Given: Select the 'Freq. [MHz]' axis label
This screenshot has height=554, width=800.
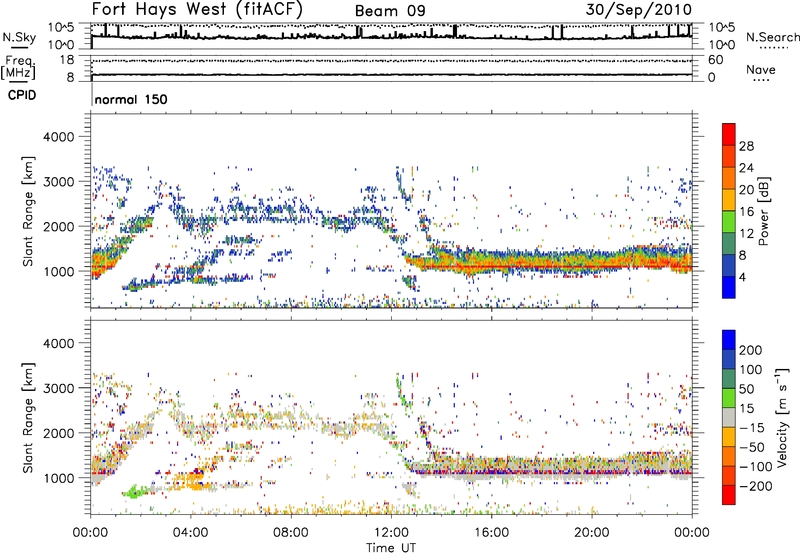Looking at the screenshot, I should [18, 67].
